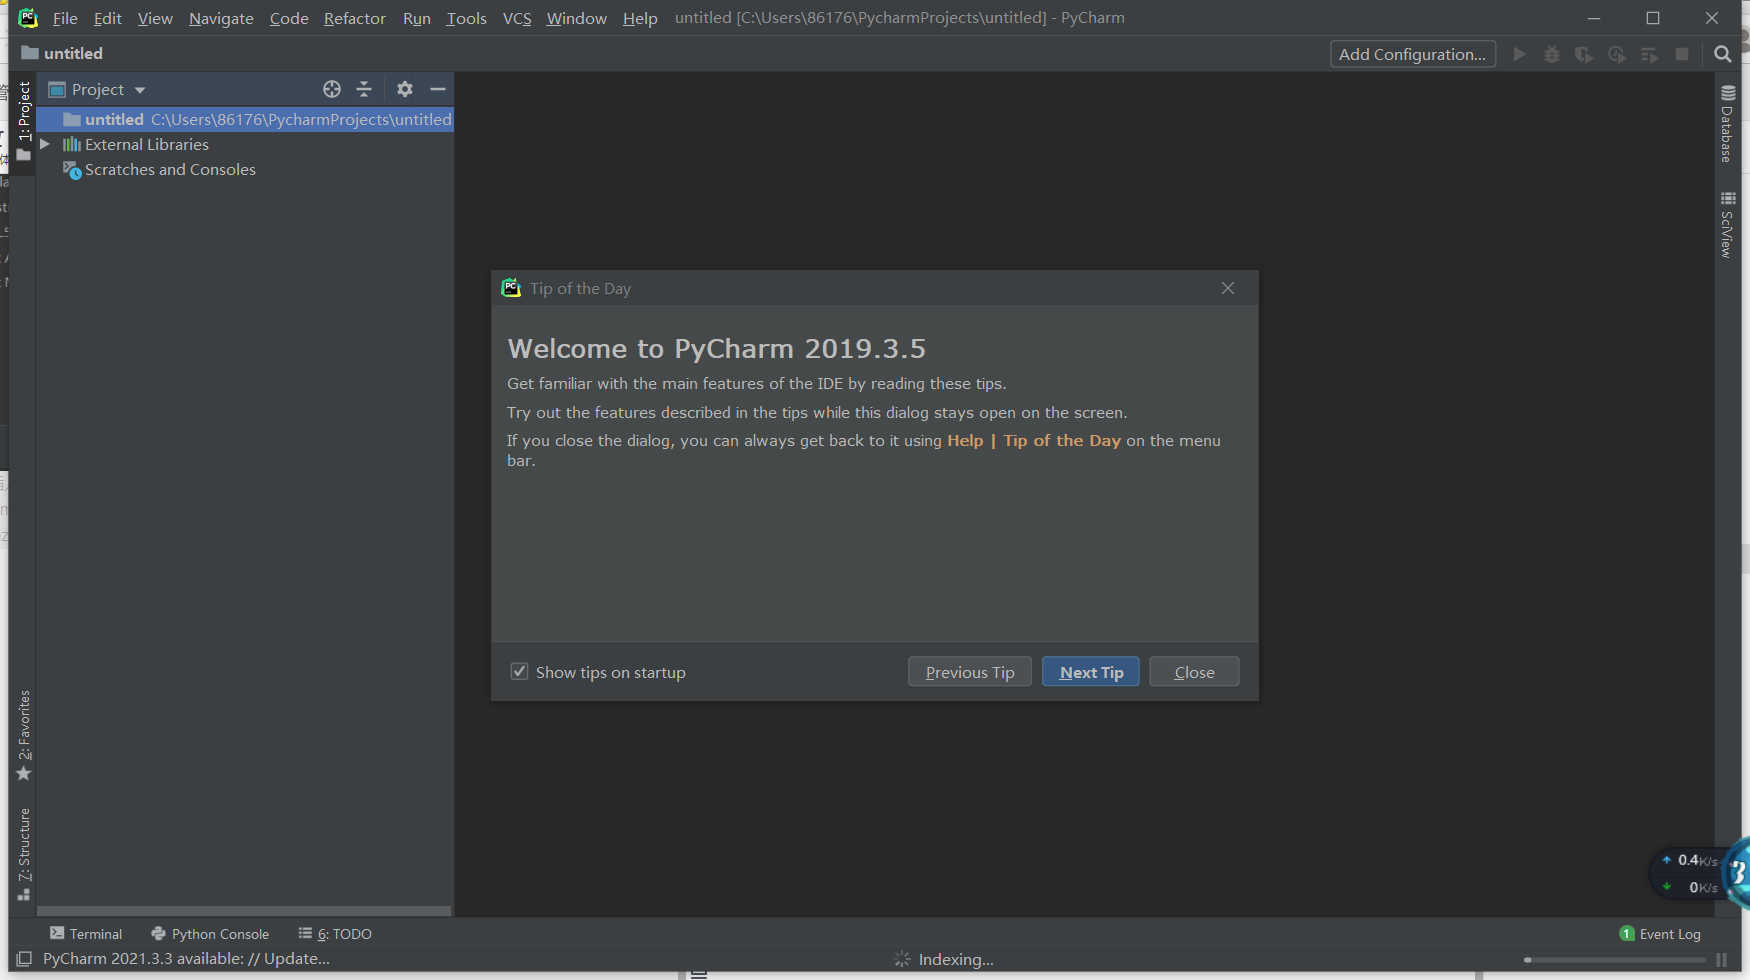Open Search Everywhere magnifier icon
The width and height of the screenshot is (1750, 980).
pyautogui.click(x=1722, y=54)
